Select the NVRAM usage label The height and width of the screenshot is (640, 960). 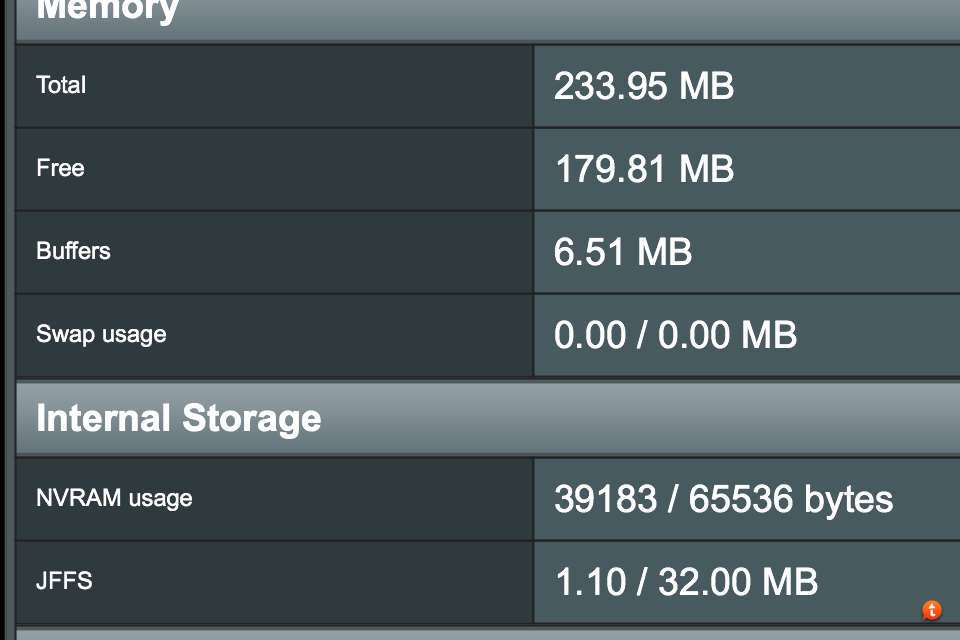[114, 498]
